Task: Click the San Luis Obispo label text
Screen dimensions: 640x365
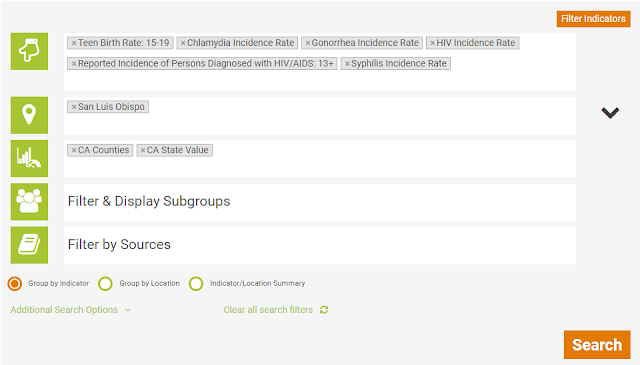Action: point(111,107)
